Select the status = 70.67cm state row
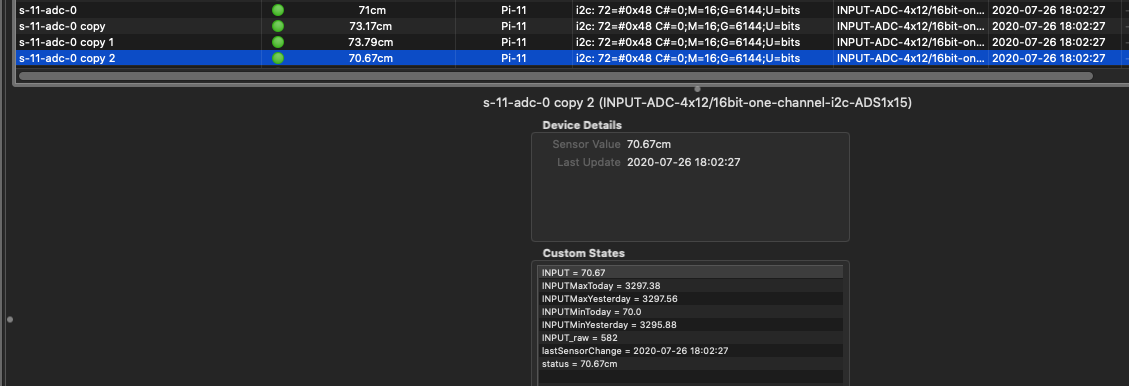 pos(690,364)
